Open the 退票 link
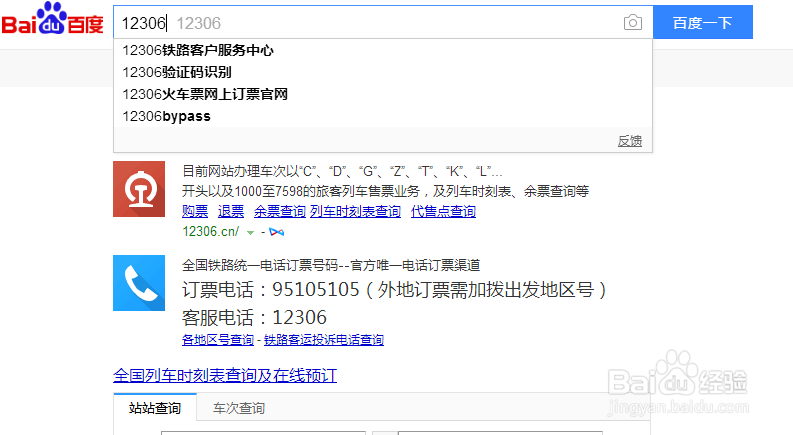This screenshot has height=435, width=793. click(231, 211)
